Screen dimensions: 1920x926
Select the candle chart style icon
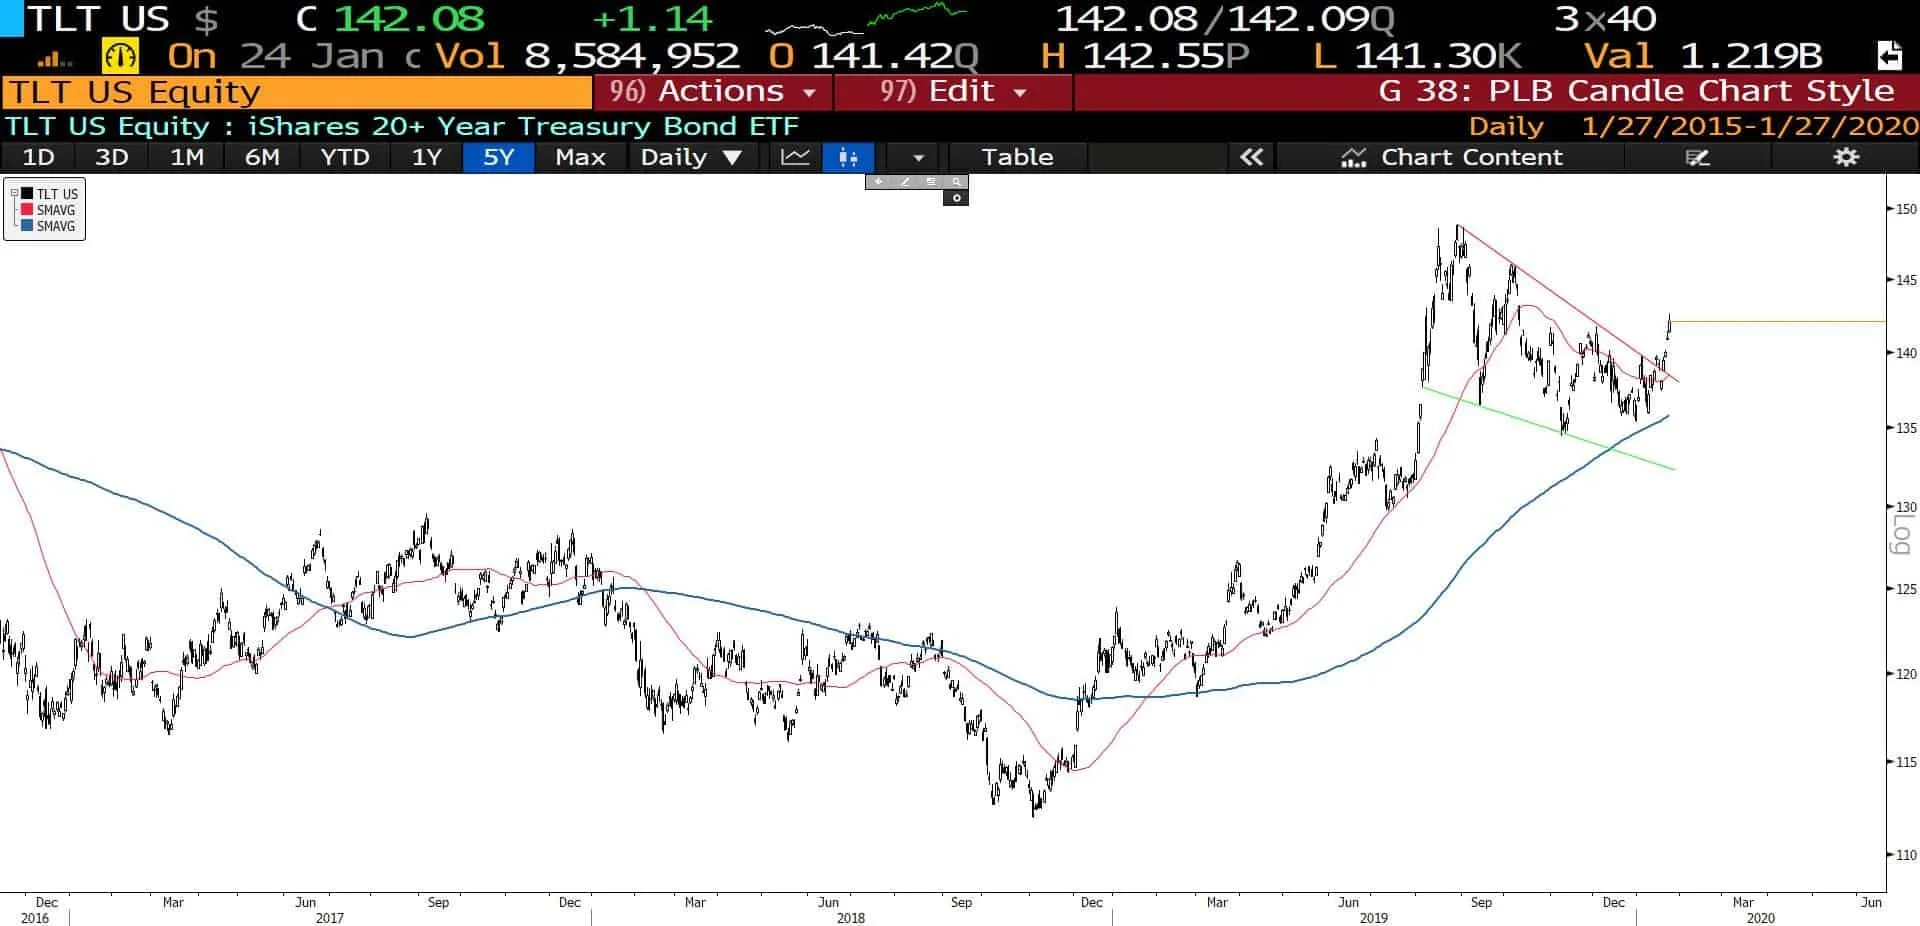848,157
